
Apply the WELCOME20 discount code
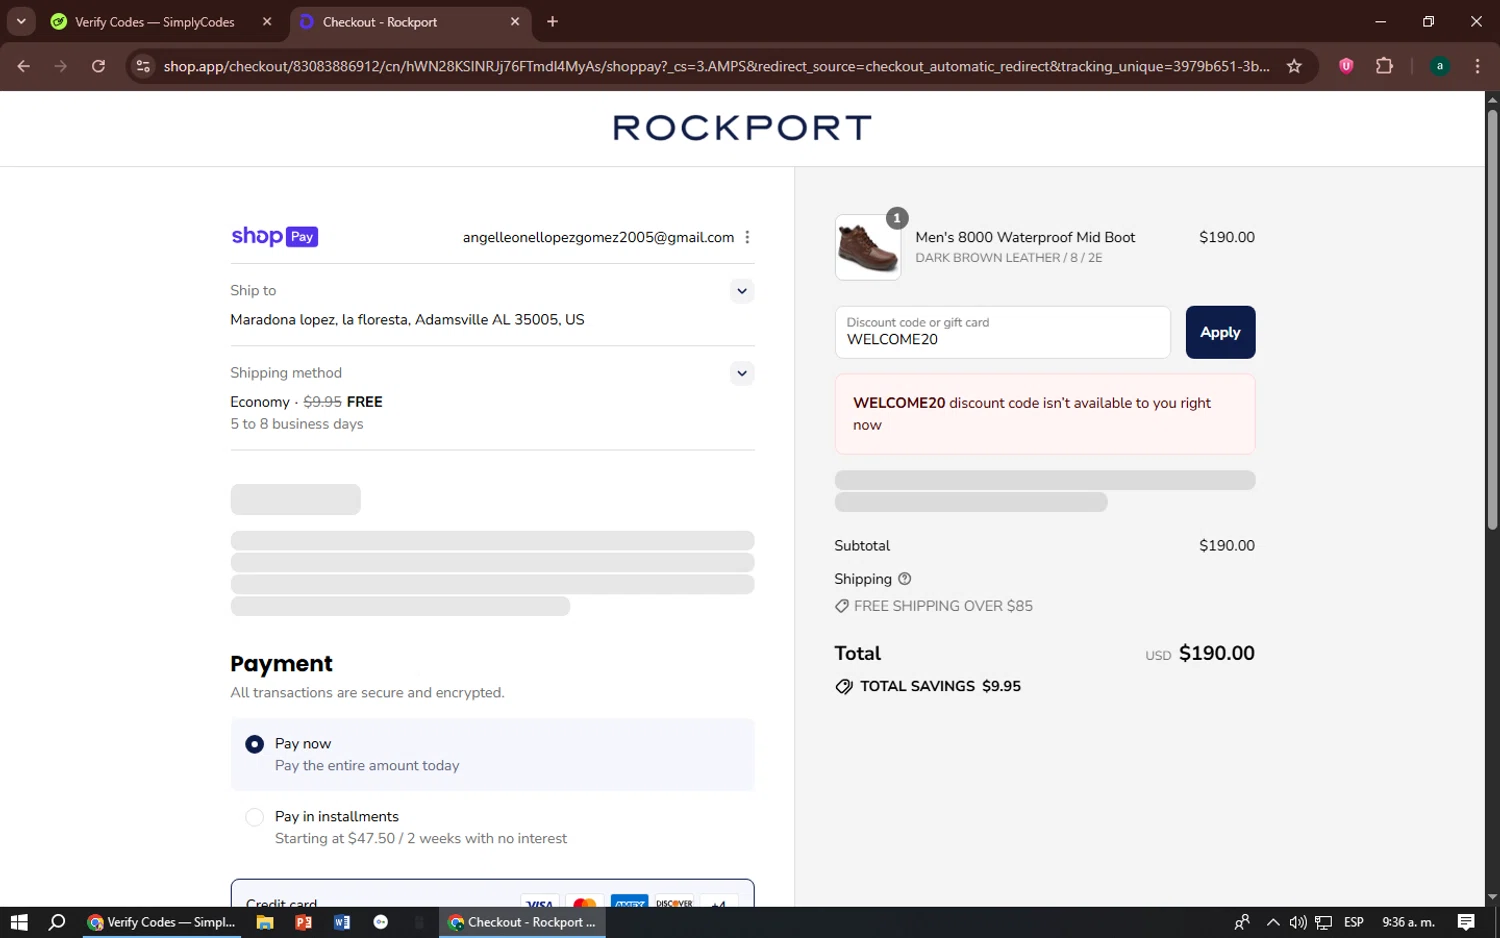(x=1220, y=332)
